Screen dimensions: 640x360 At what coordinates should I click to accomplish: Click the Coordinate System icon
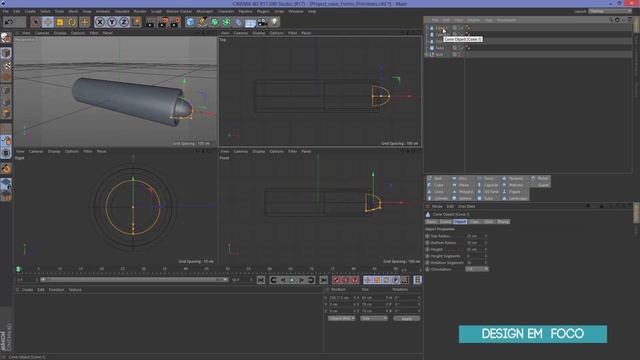pos(136,22)
